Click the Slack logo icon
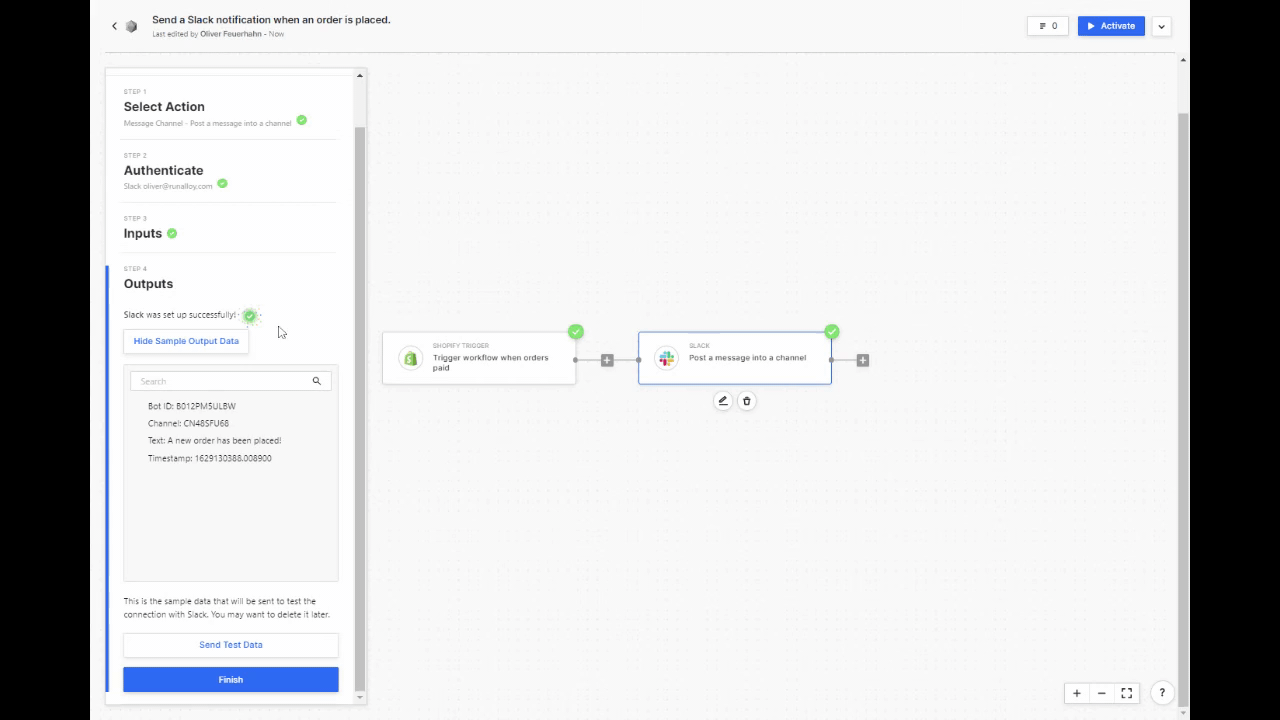 coord(666,358)
